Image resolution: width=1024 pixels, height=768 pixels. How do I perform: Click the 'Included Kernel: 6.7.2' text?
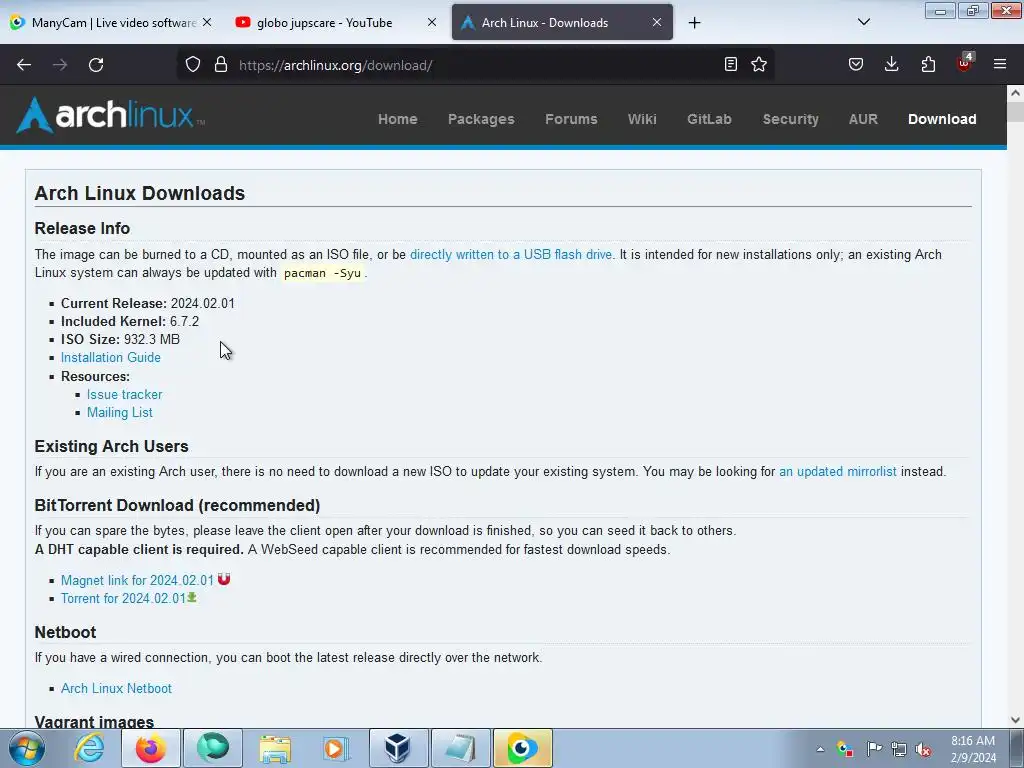[x=130, y=321]
